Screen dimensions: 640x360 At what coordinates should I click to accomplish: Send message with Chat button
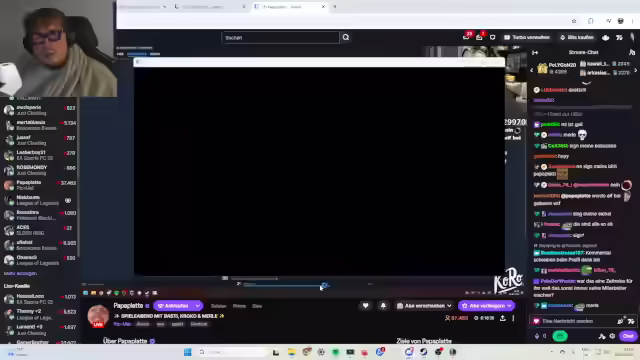point(628,336)
